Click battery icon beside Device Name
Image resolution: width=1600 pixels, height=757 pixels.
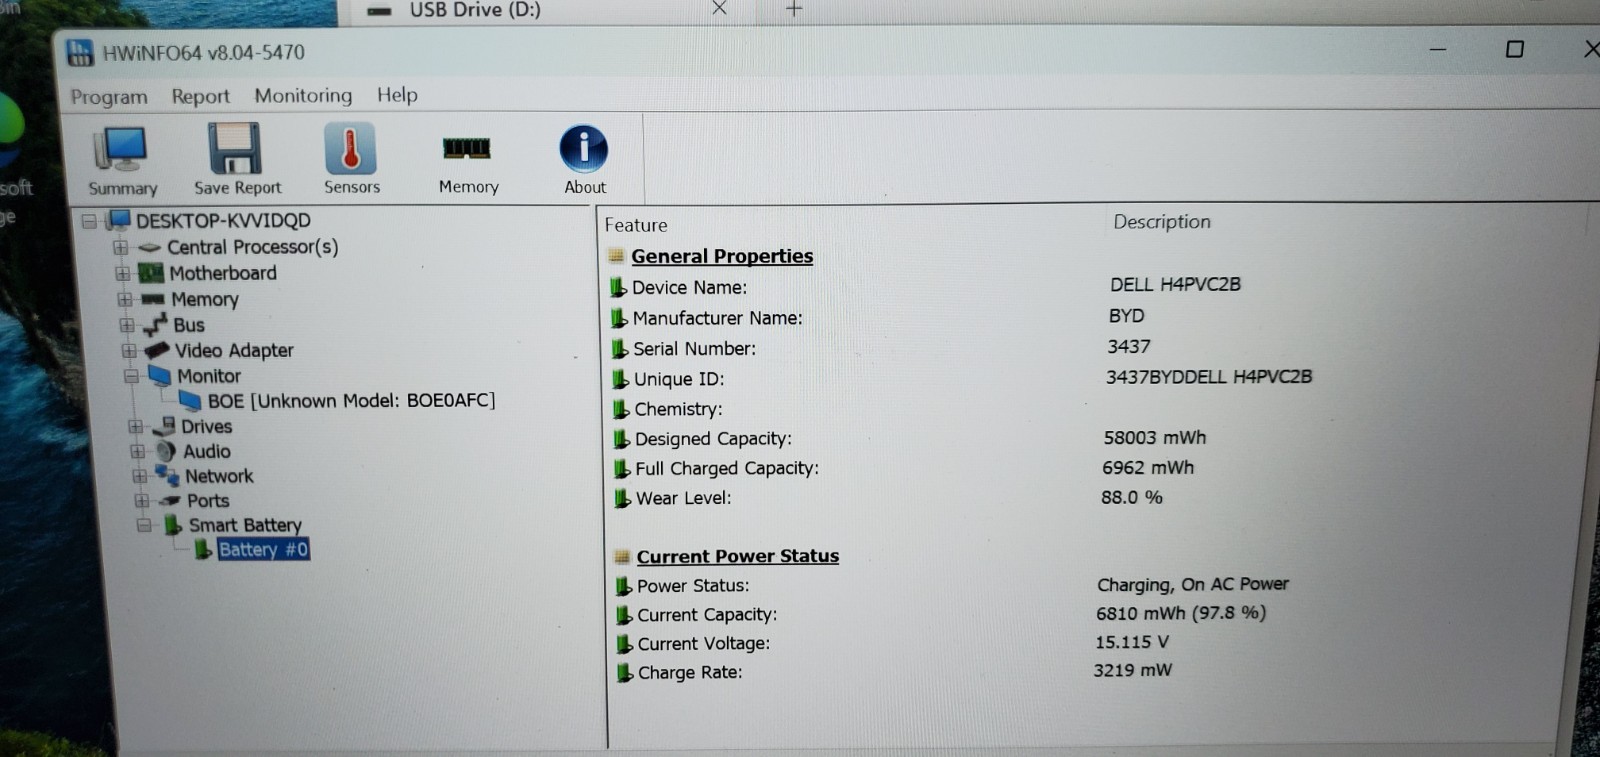coord(619,288)
